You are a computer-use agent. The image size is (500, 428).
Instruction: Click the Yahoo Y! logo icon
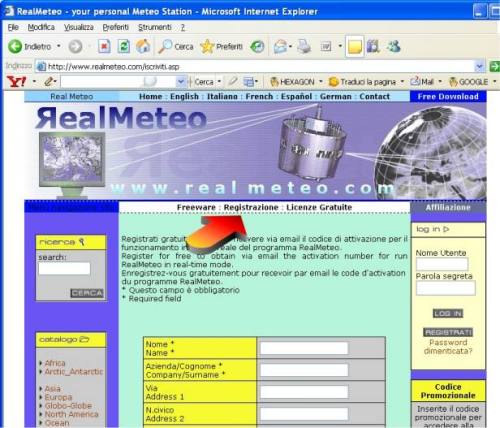(x=16, y=81)
